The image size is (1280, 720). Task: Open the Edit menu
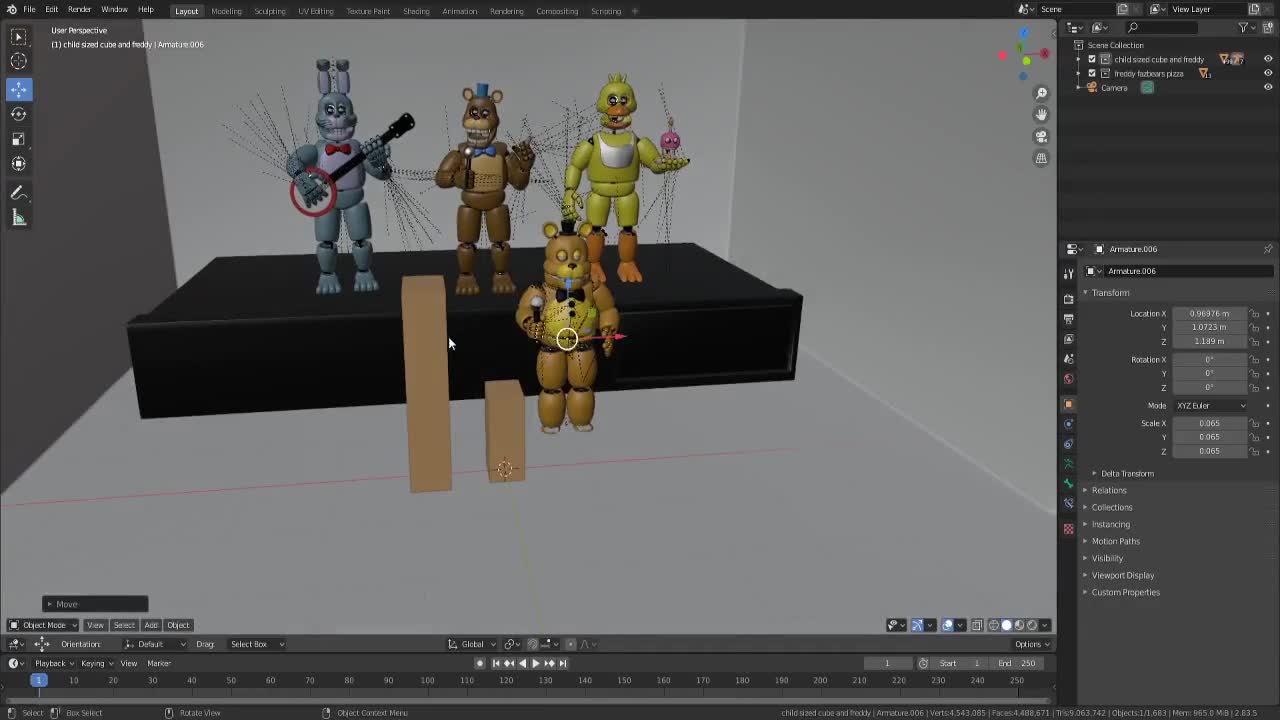click(x=51, y=10)
